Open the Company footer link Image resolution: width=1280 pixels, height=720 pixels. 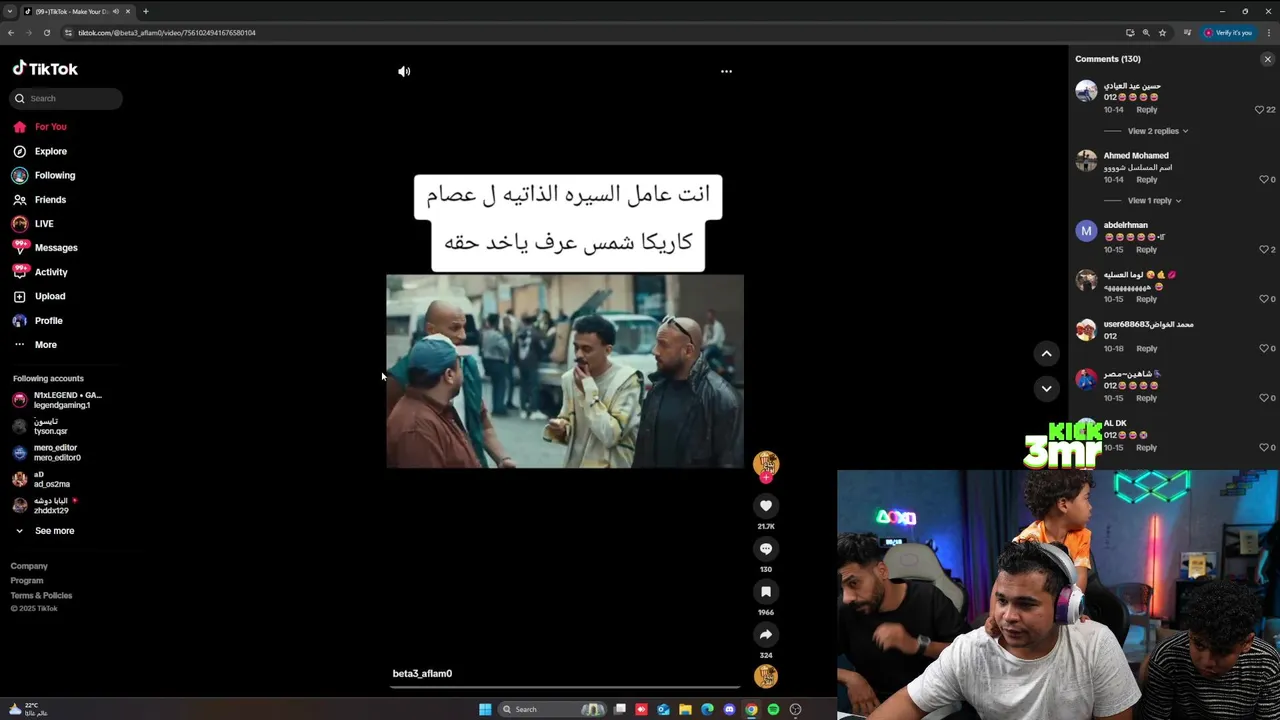[29, 566]
